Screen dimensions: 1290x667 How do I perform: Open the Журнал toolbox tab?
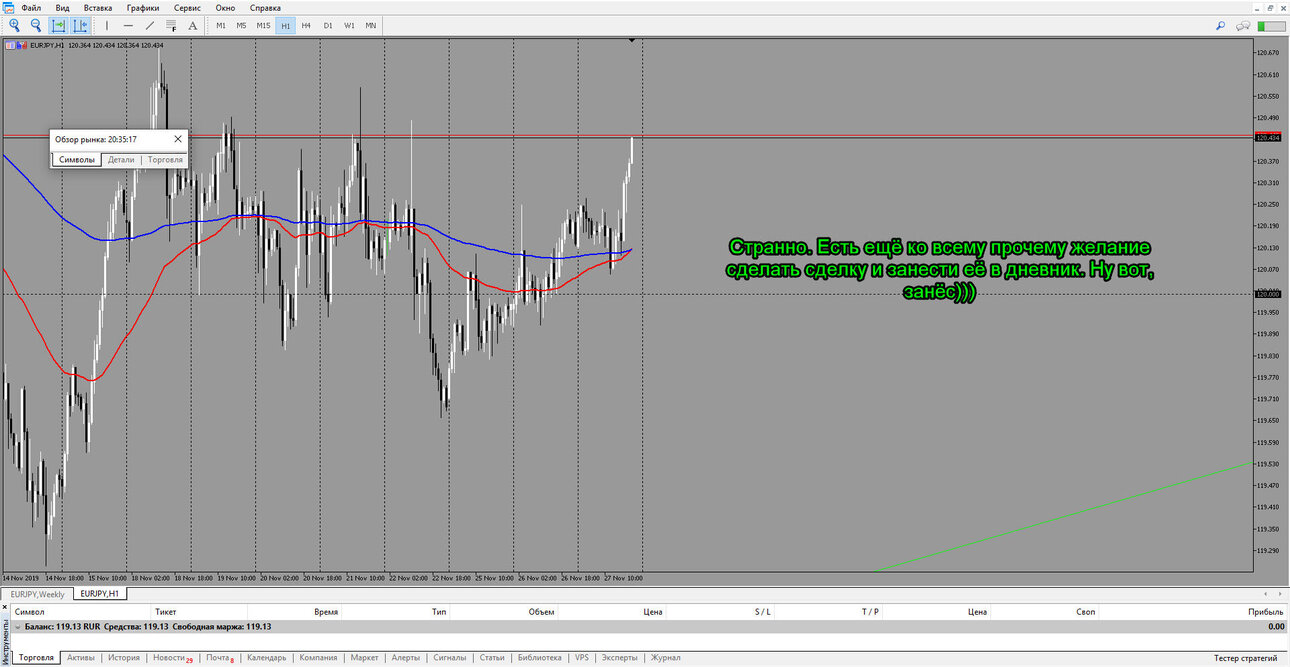point(666,658)
